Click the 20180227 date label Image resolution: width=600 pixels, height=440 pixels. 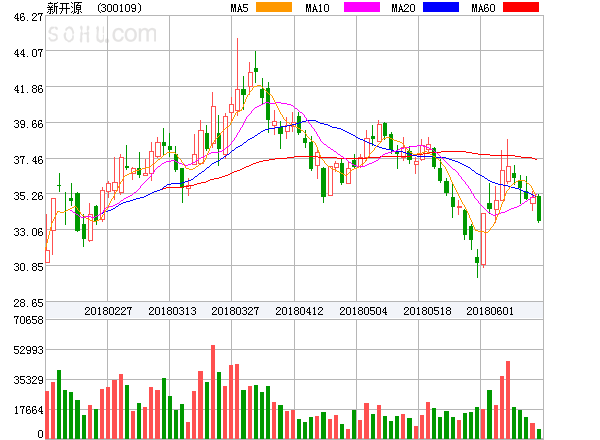(108, 311)
